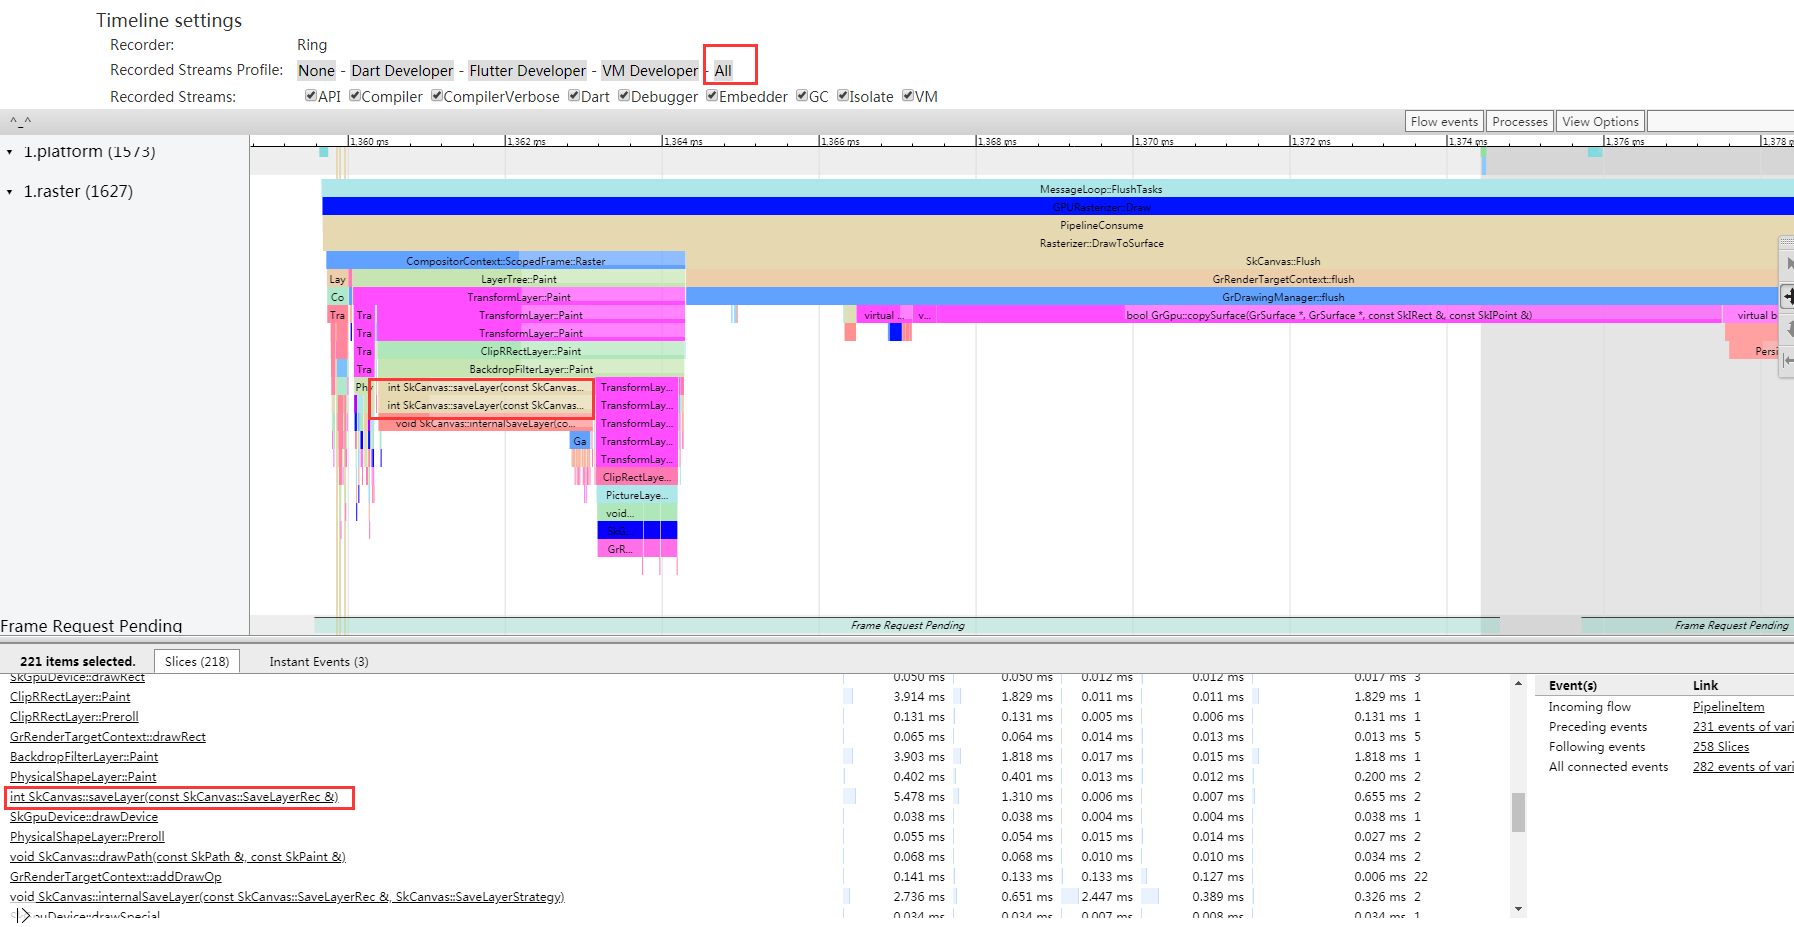Select the timing marker tool

1788,360
